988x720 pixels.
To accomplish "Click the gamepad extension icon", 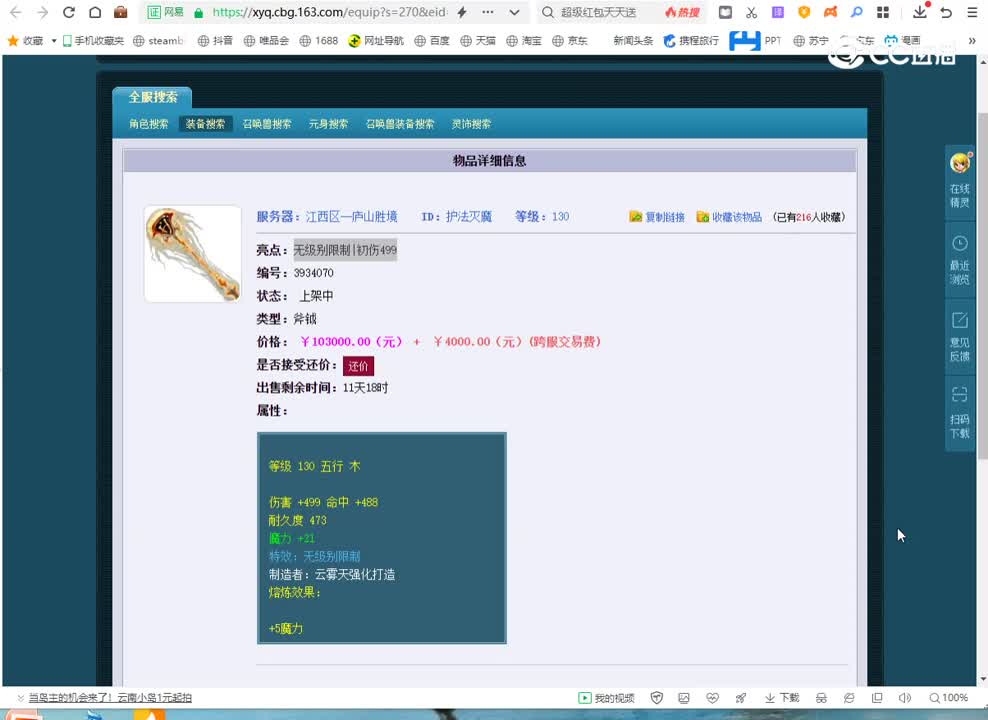I will [830, 12].
